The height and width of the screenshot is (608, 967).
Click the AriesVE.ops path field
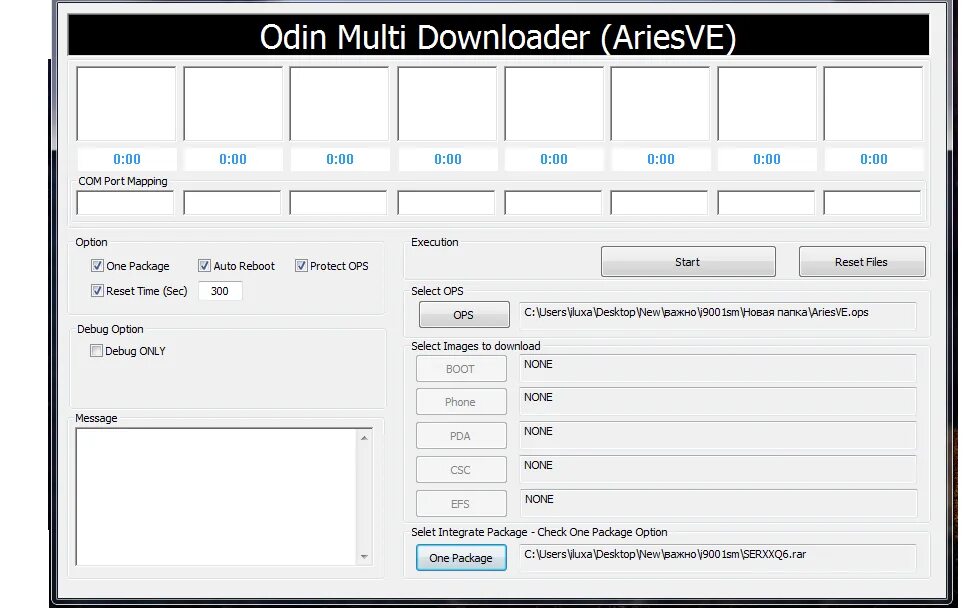point(718,316)
